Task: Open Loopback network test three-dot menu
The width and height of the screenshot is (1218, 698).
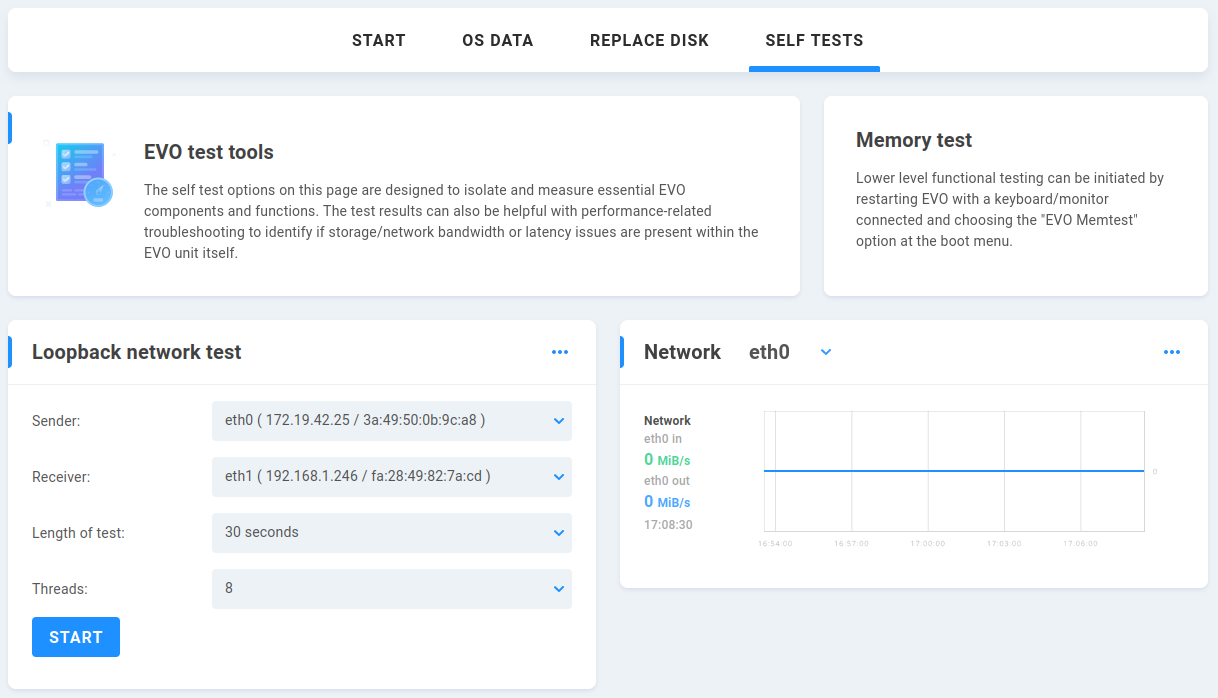Action: [x=560, y=352]
